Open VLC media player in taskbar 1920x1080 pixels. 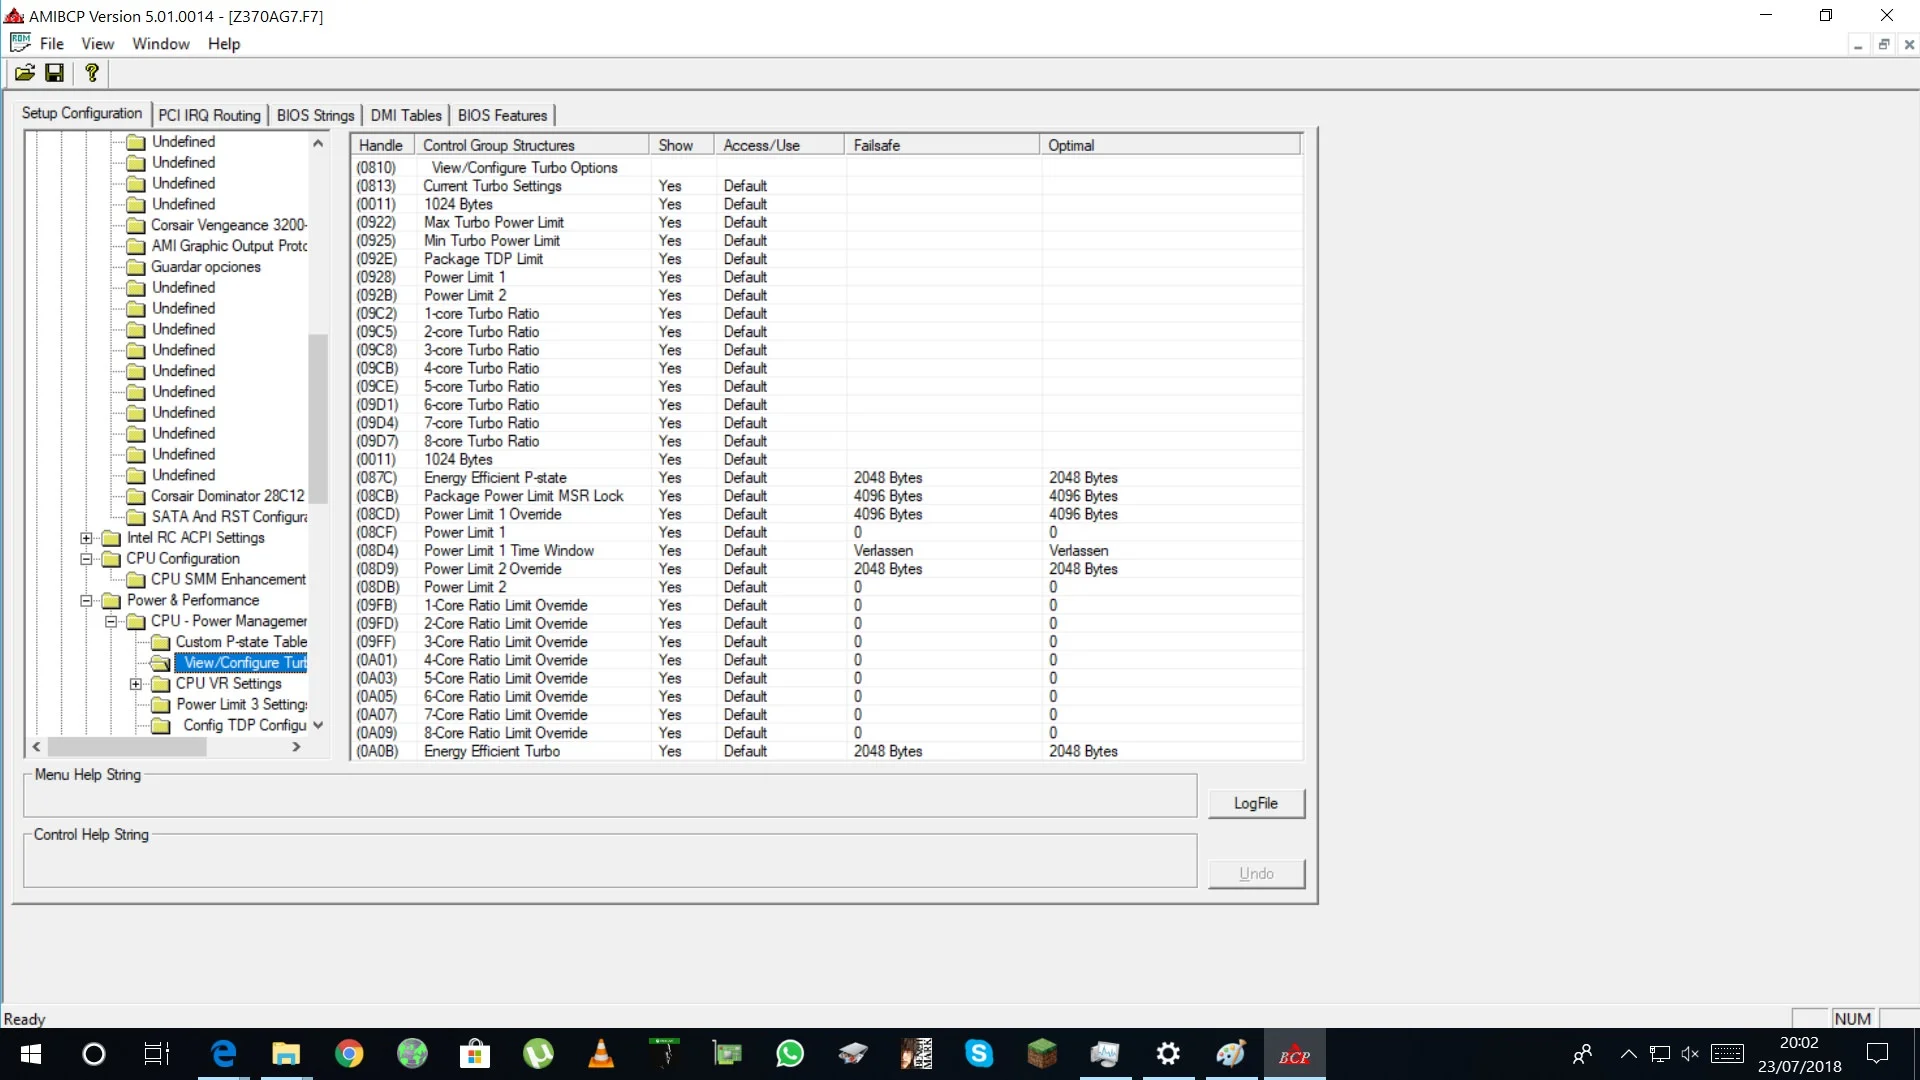point(601,1054)
